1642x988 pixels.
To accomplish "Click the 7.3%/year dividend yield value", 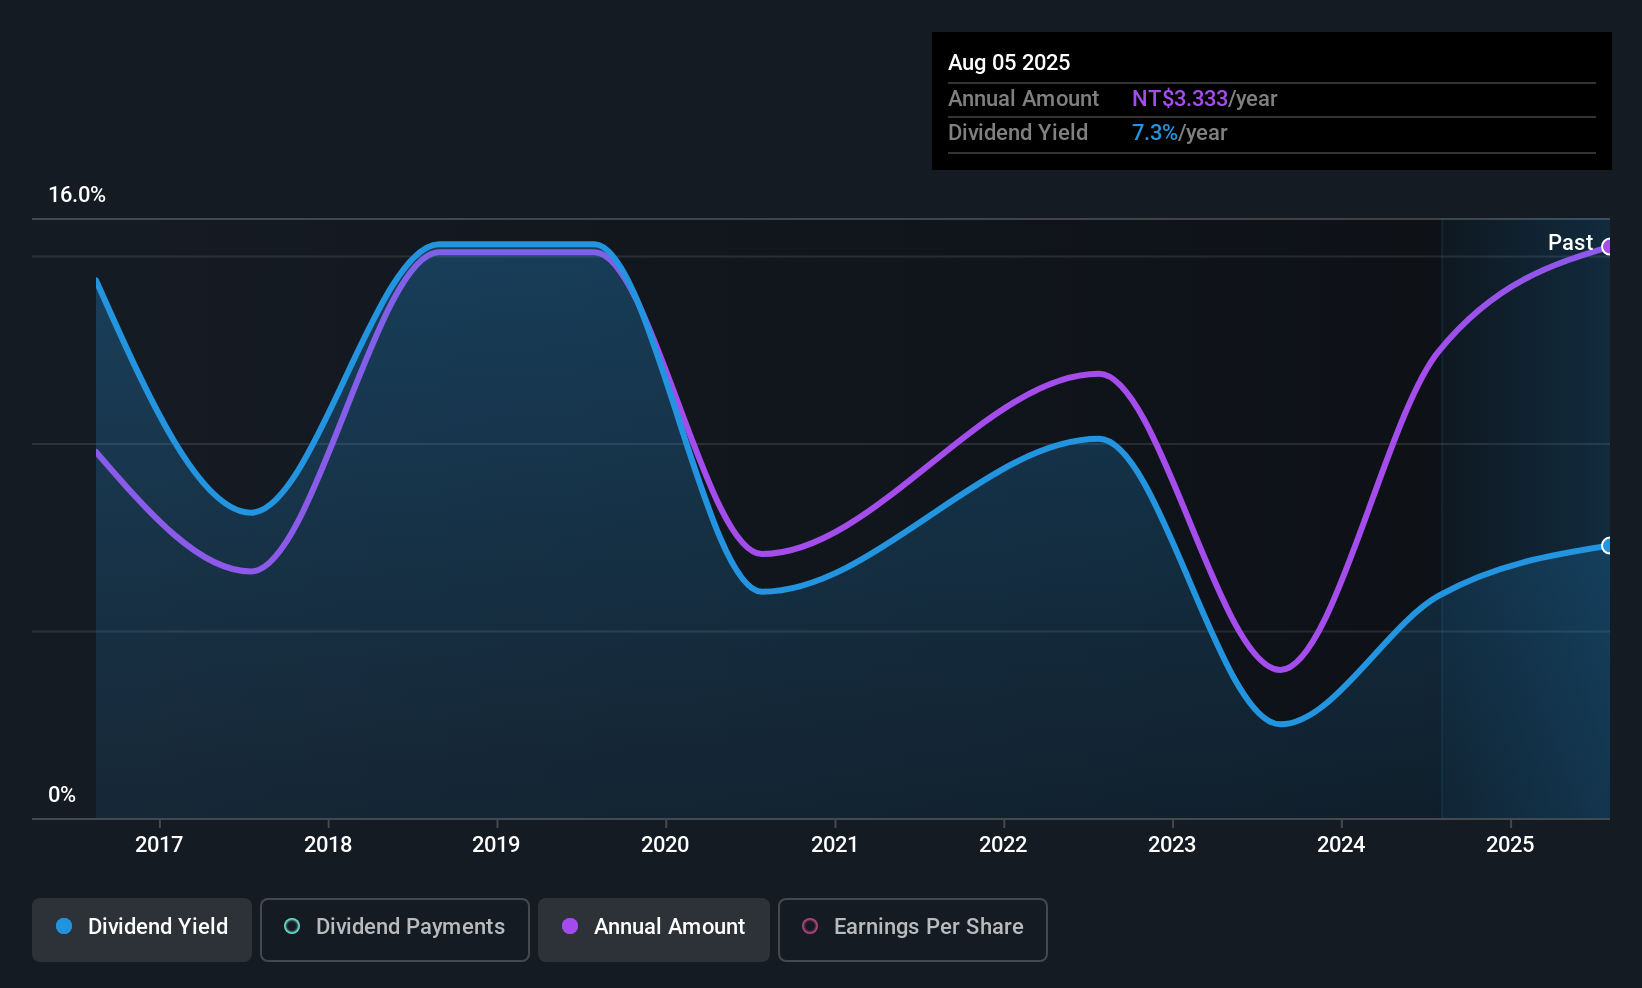I will point(1179,133).
